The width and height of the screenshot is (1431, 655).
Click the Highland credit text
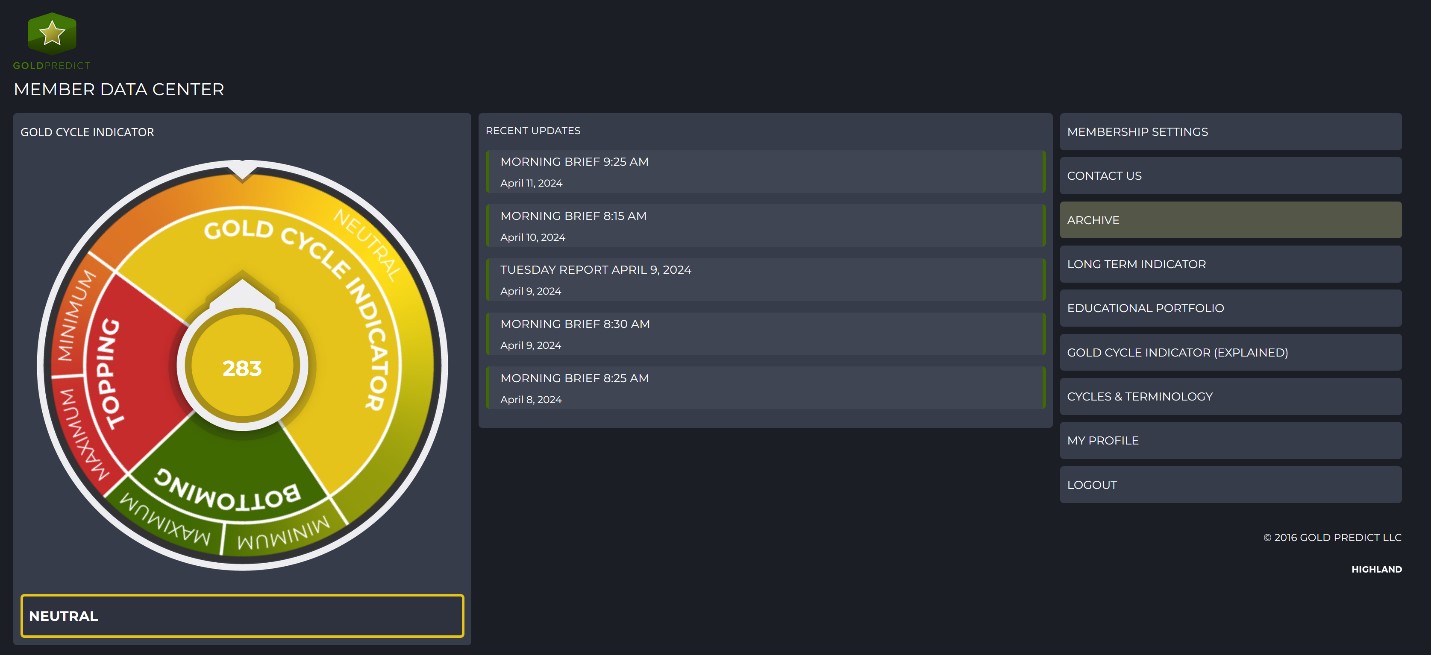pyautogui.click(x=1376, y=569)
